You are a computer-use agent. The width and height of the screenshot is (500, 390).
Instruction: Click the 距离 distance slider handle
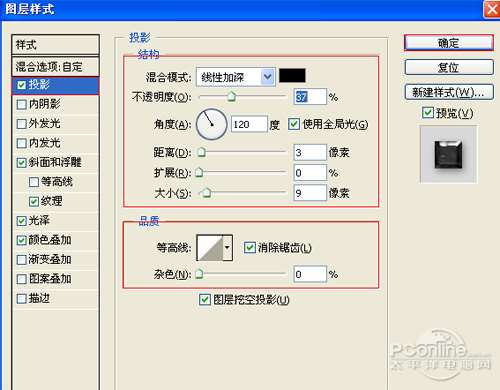click(201, 153)
